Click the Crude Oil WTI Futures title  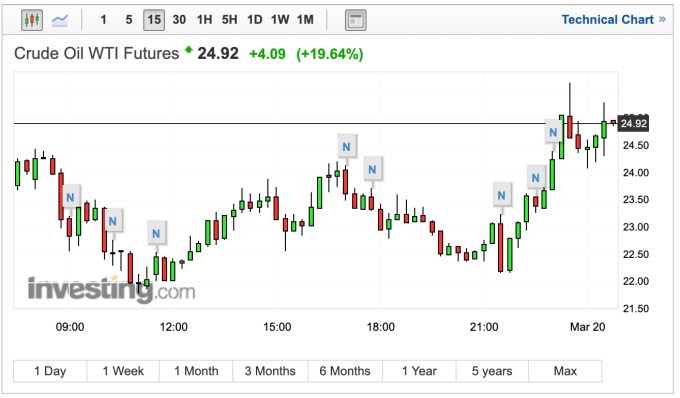click(96, 54)
